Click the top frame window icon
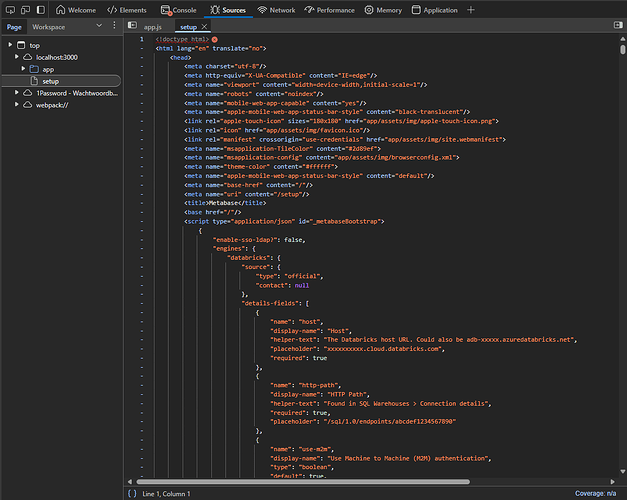Screen dimensions: 627x500 point(21,45)
